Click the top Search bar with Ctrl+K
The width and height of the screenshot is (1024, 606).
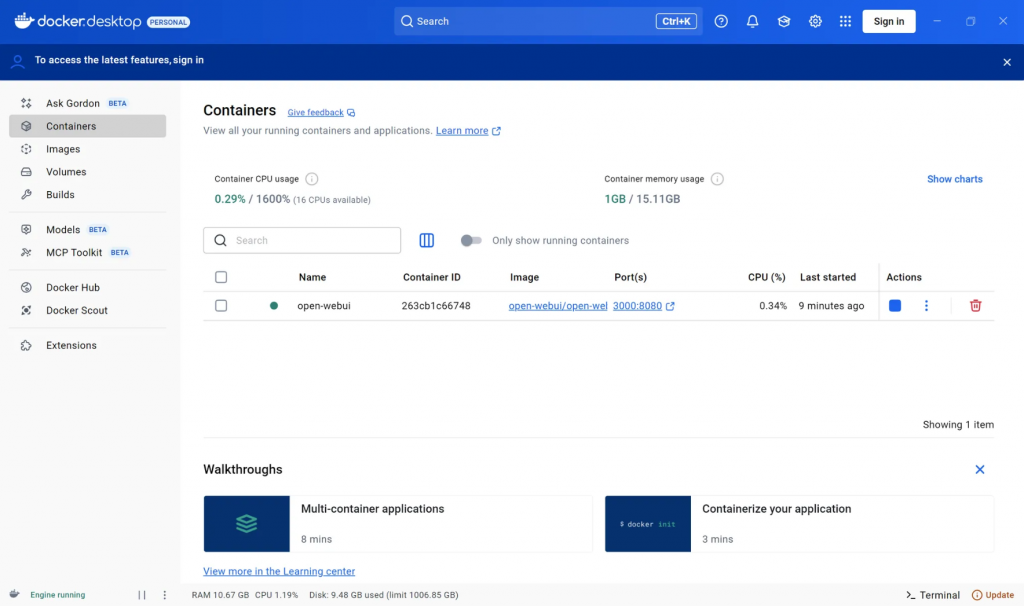(548, 22)
